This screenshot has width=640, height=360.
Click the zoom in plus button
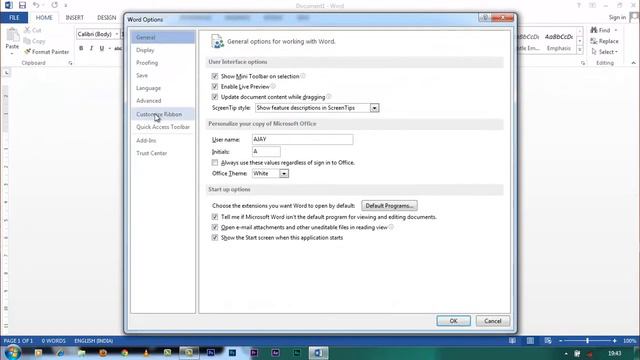[615, 341]
